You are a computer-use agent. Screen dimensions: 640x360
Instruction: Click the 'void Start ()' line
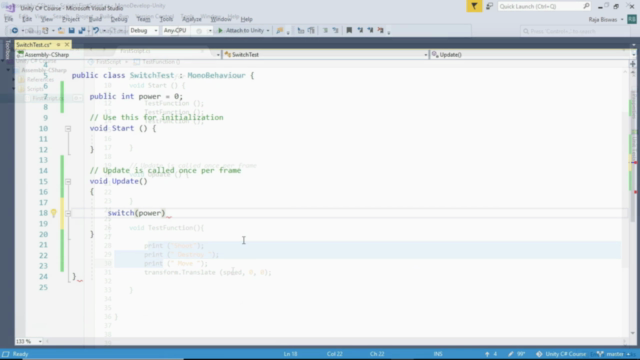tap(123, 128)
